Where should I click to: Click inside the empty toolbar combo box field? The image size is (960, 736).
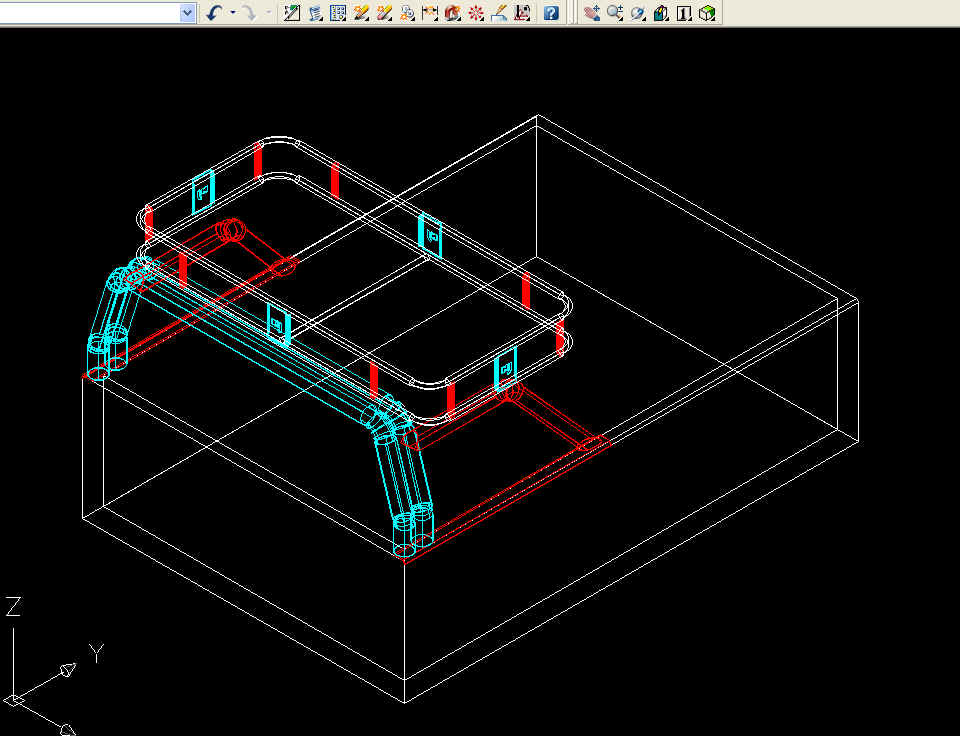88,13
